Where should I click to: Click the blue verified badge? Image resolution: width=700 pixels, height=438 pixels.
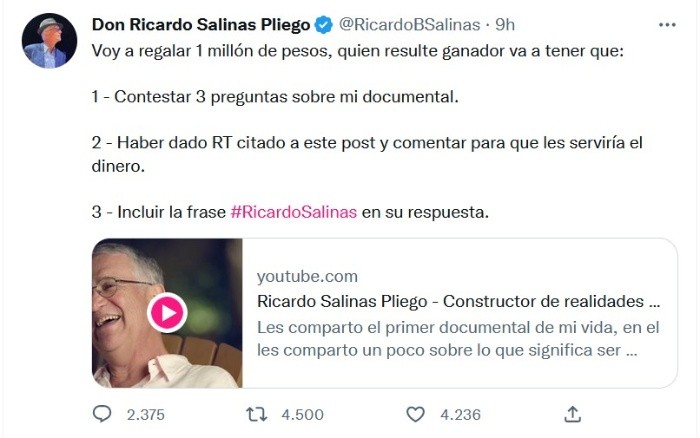point(324,25)
